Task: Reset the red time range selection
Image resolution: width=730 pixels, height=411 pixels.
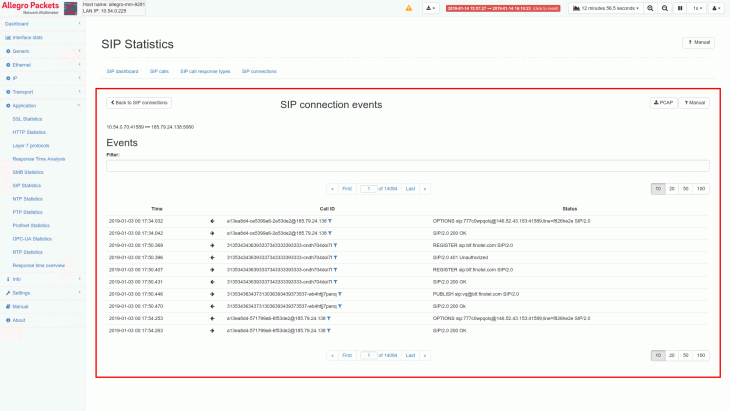Action: 503,8
